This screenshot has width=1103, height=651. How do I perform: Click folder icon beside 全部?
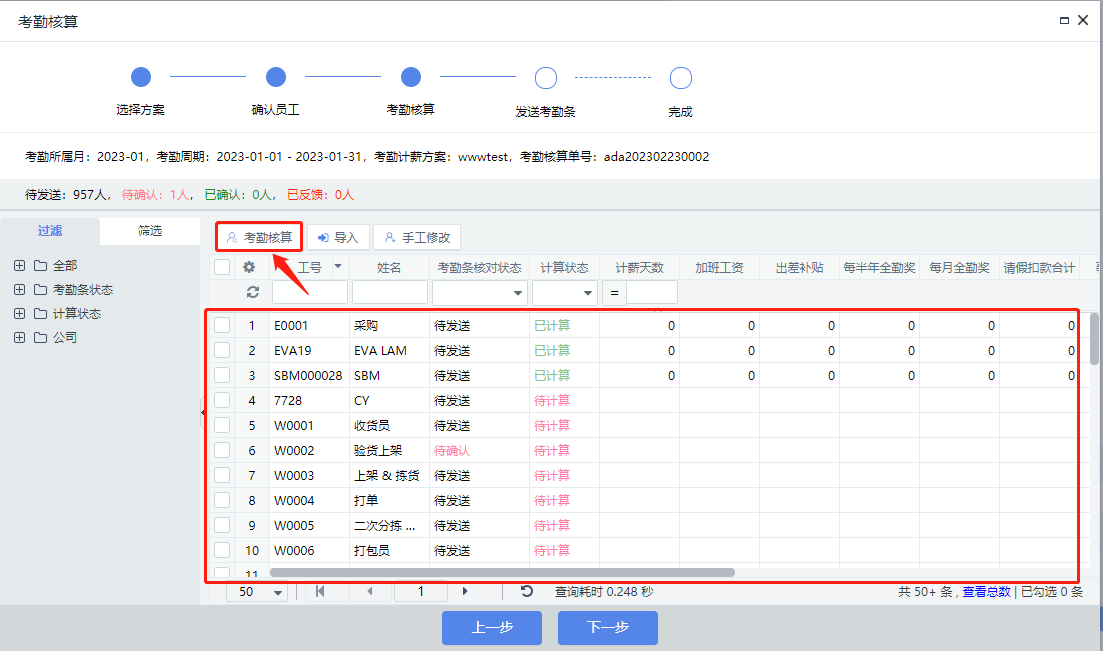tap(41, 265)
